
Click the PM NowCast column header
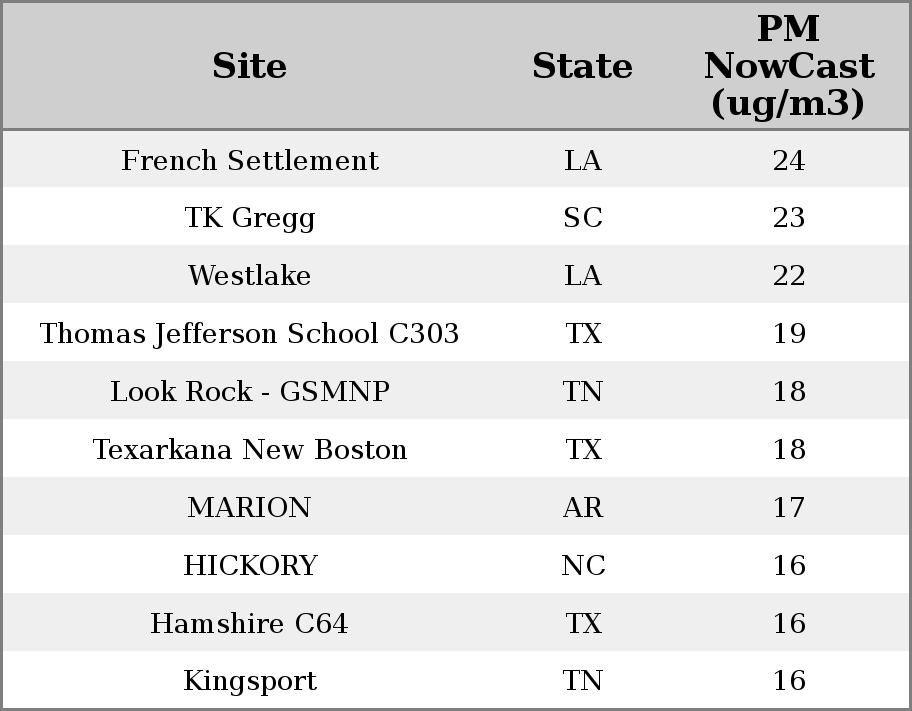click(x=789, y=66)
